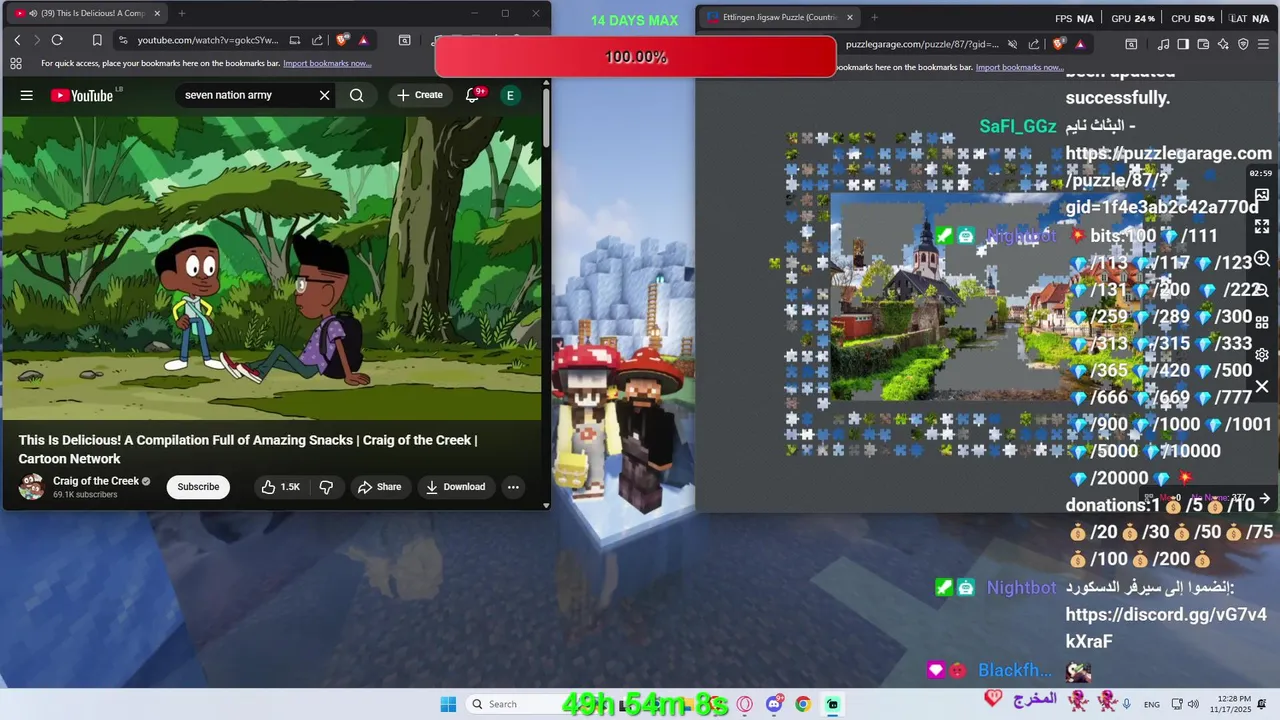Click Brave Shields icon in YouTube window
The height and width of the screenshot is (720, 1280).
pos(342,40)
